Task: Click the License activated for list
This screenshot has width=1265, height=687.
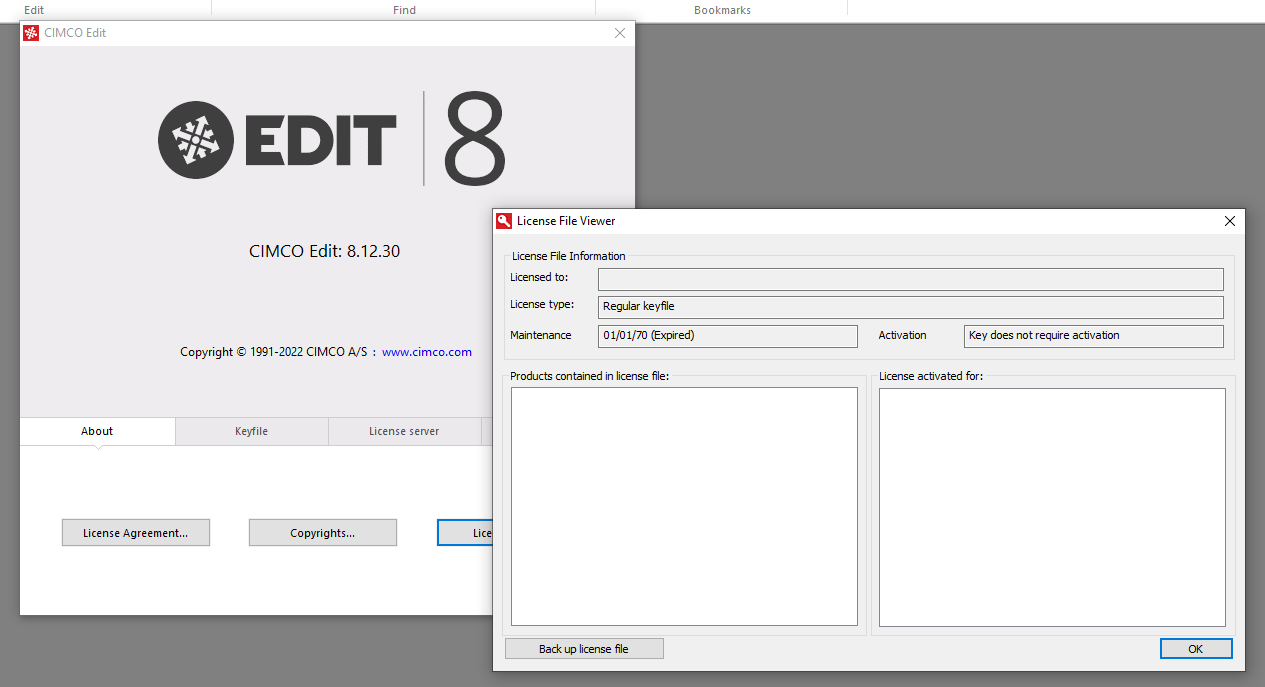Action: click(1053, 507)
